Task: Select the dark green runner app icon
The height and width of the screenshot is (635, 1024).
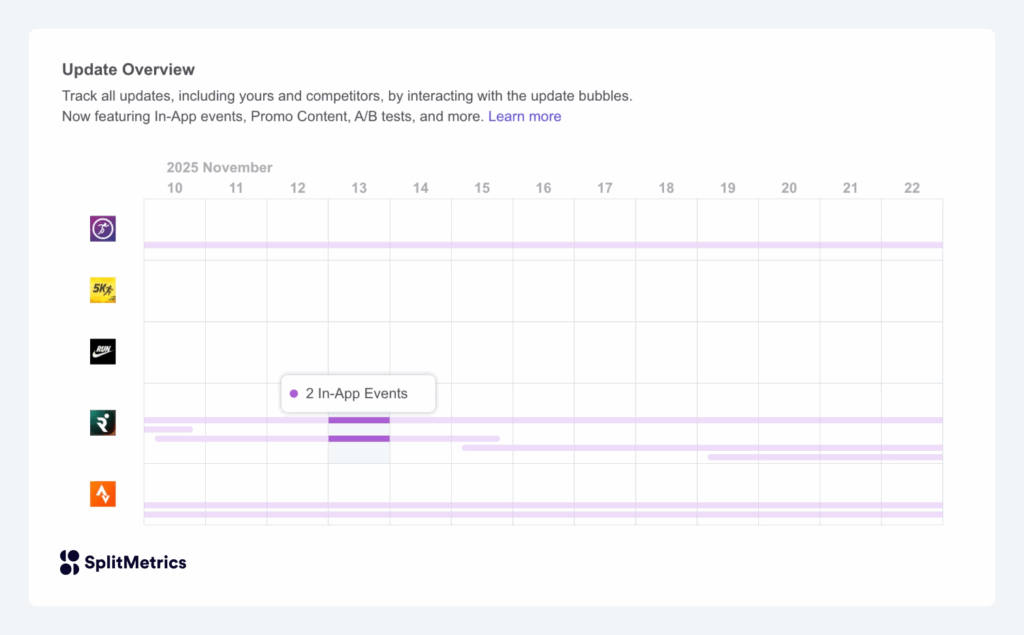Action: point(103,422)
